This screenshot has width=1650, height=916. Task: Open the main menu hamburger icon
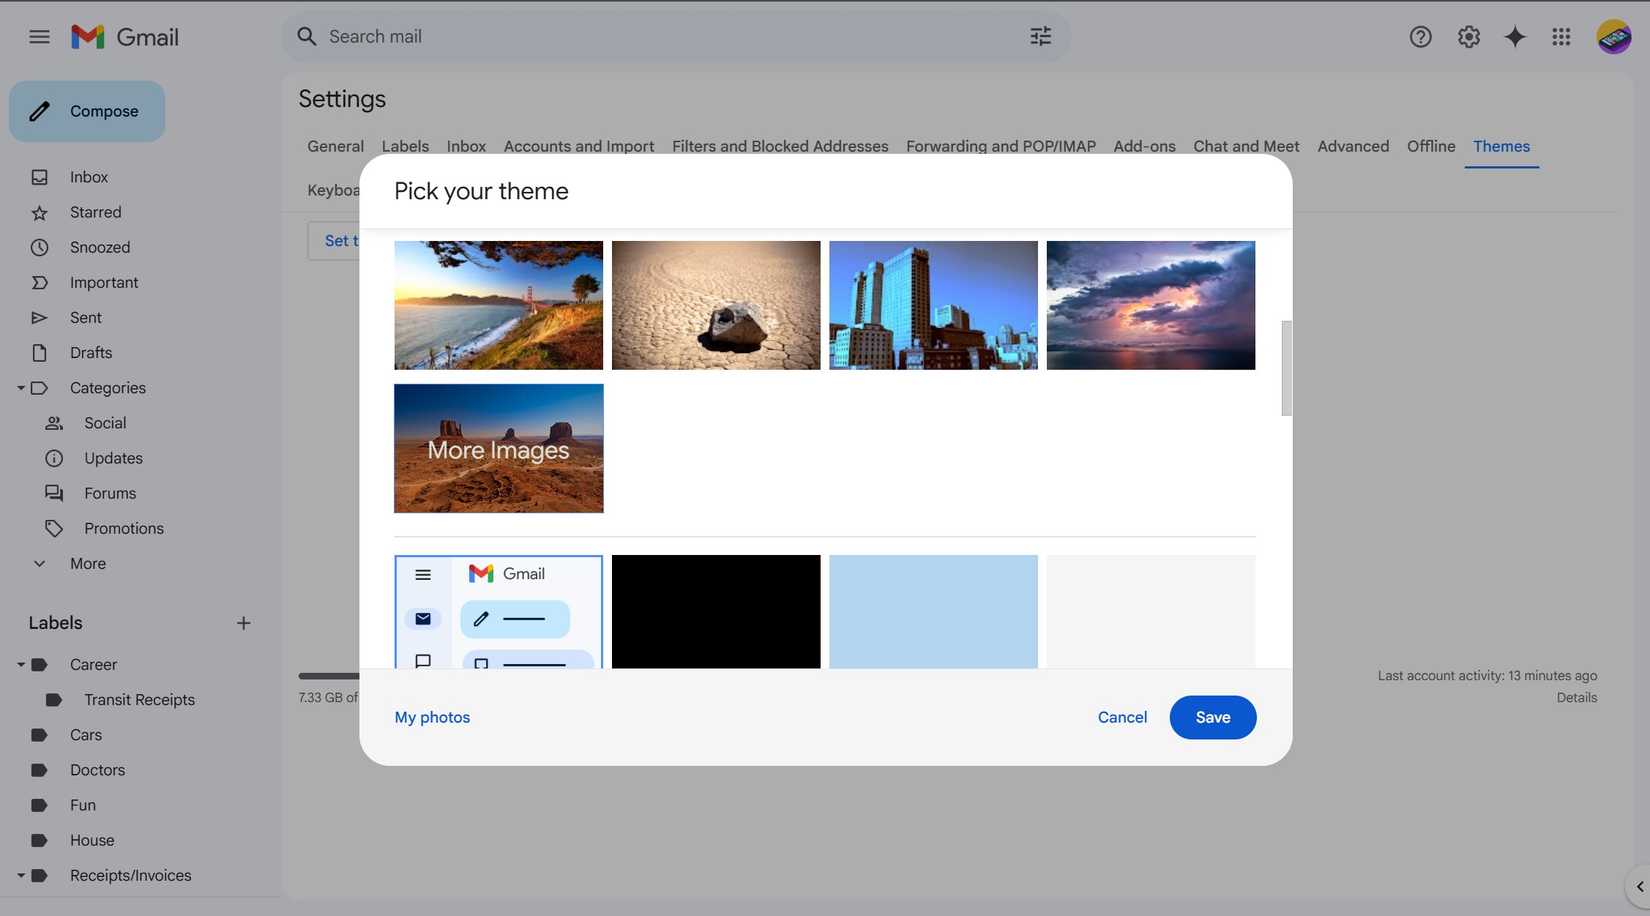click(x=39, y=37)
